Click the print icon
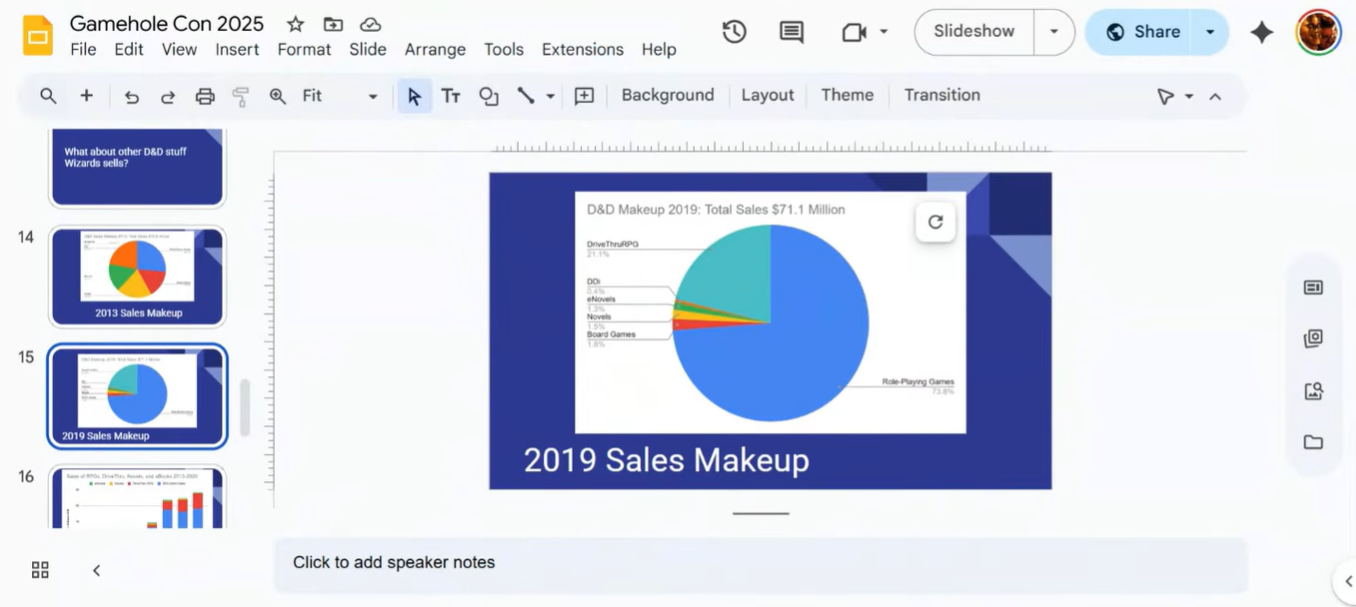Image resolution: width=1356 pixels, height=607 pixels. (x=205, y=96)
